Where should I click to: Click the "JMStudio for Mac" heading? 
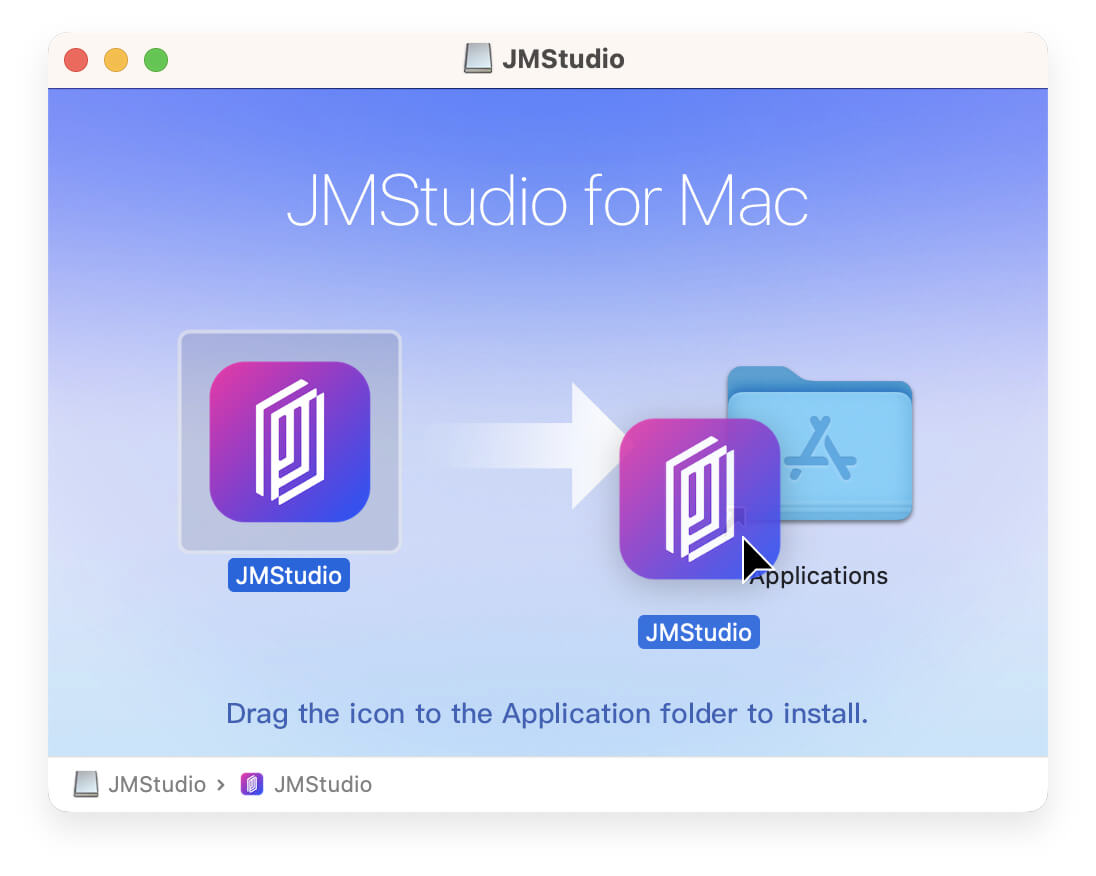[x=547, y=203]
